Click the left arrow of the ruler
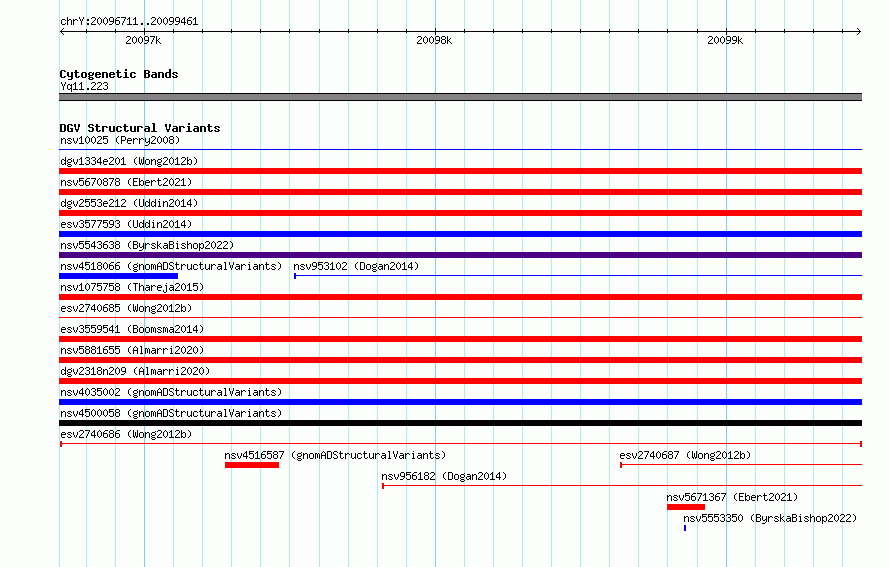This screenshot has width=890, height=567. coord(62,31)
